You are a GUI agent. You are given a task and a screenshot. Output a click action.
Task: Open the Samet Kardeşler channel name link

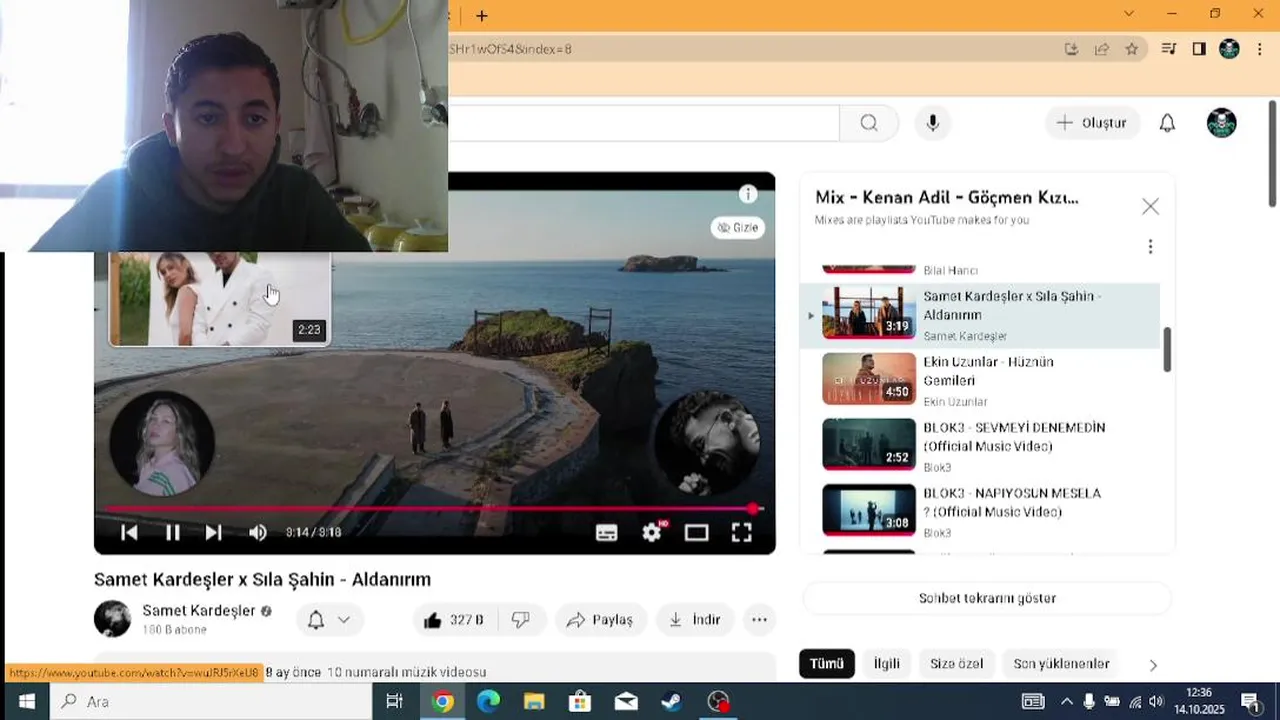coord(199,611)
